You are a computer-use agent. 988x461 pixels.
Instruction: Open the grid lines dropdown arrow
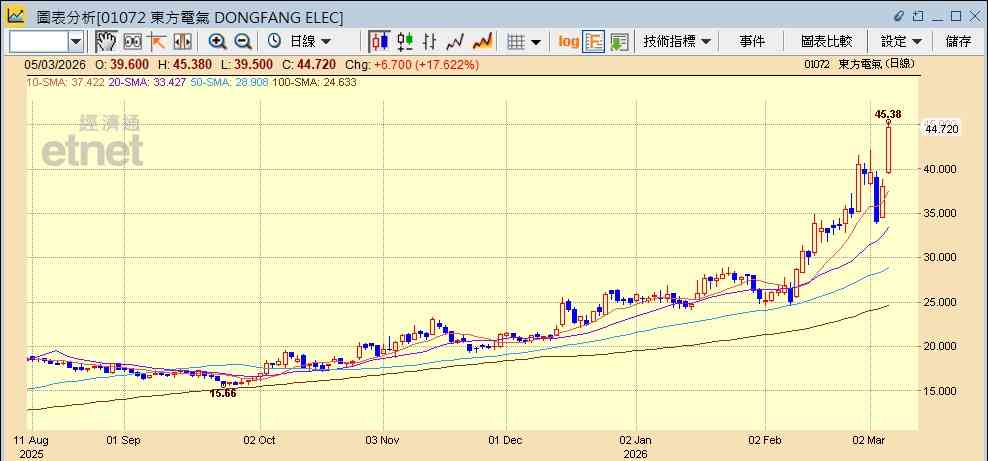(536, 42)
